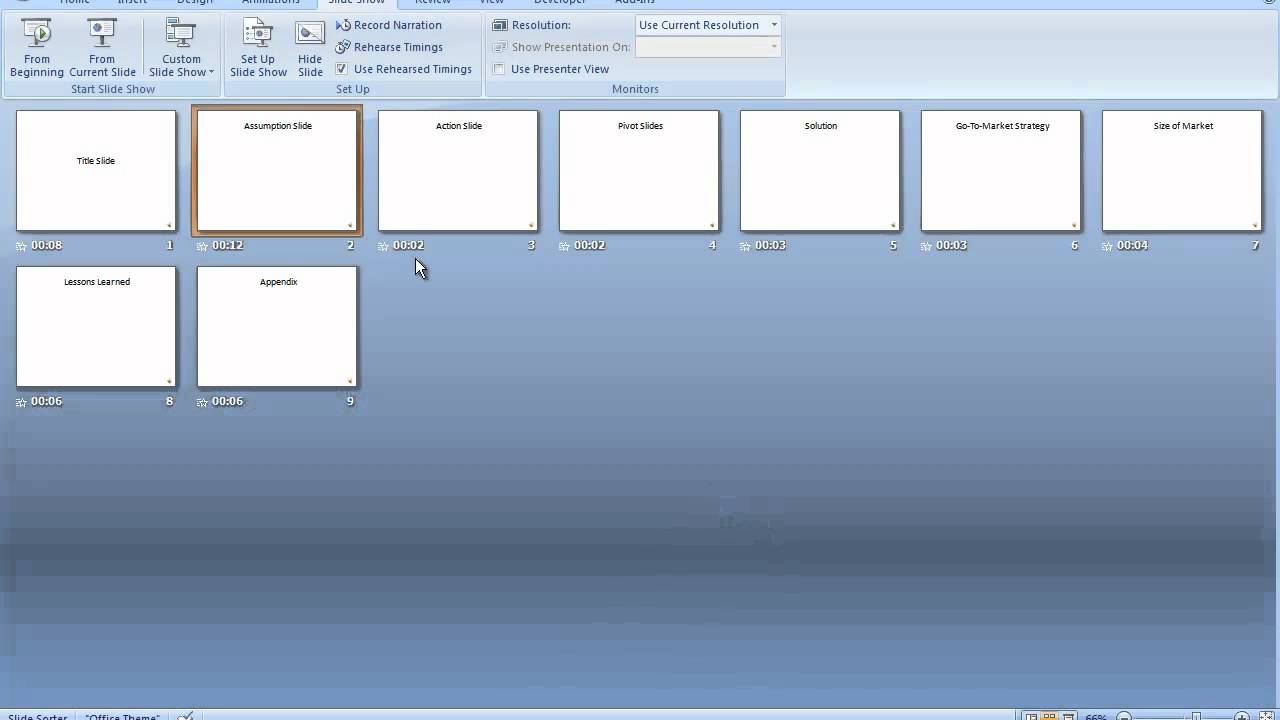
Task: Click slide number 5 label
Action: (893, 245)
